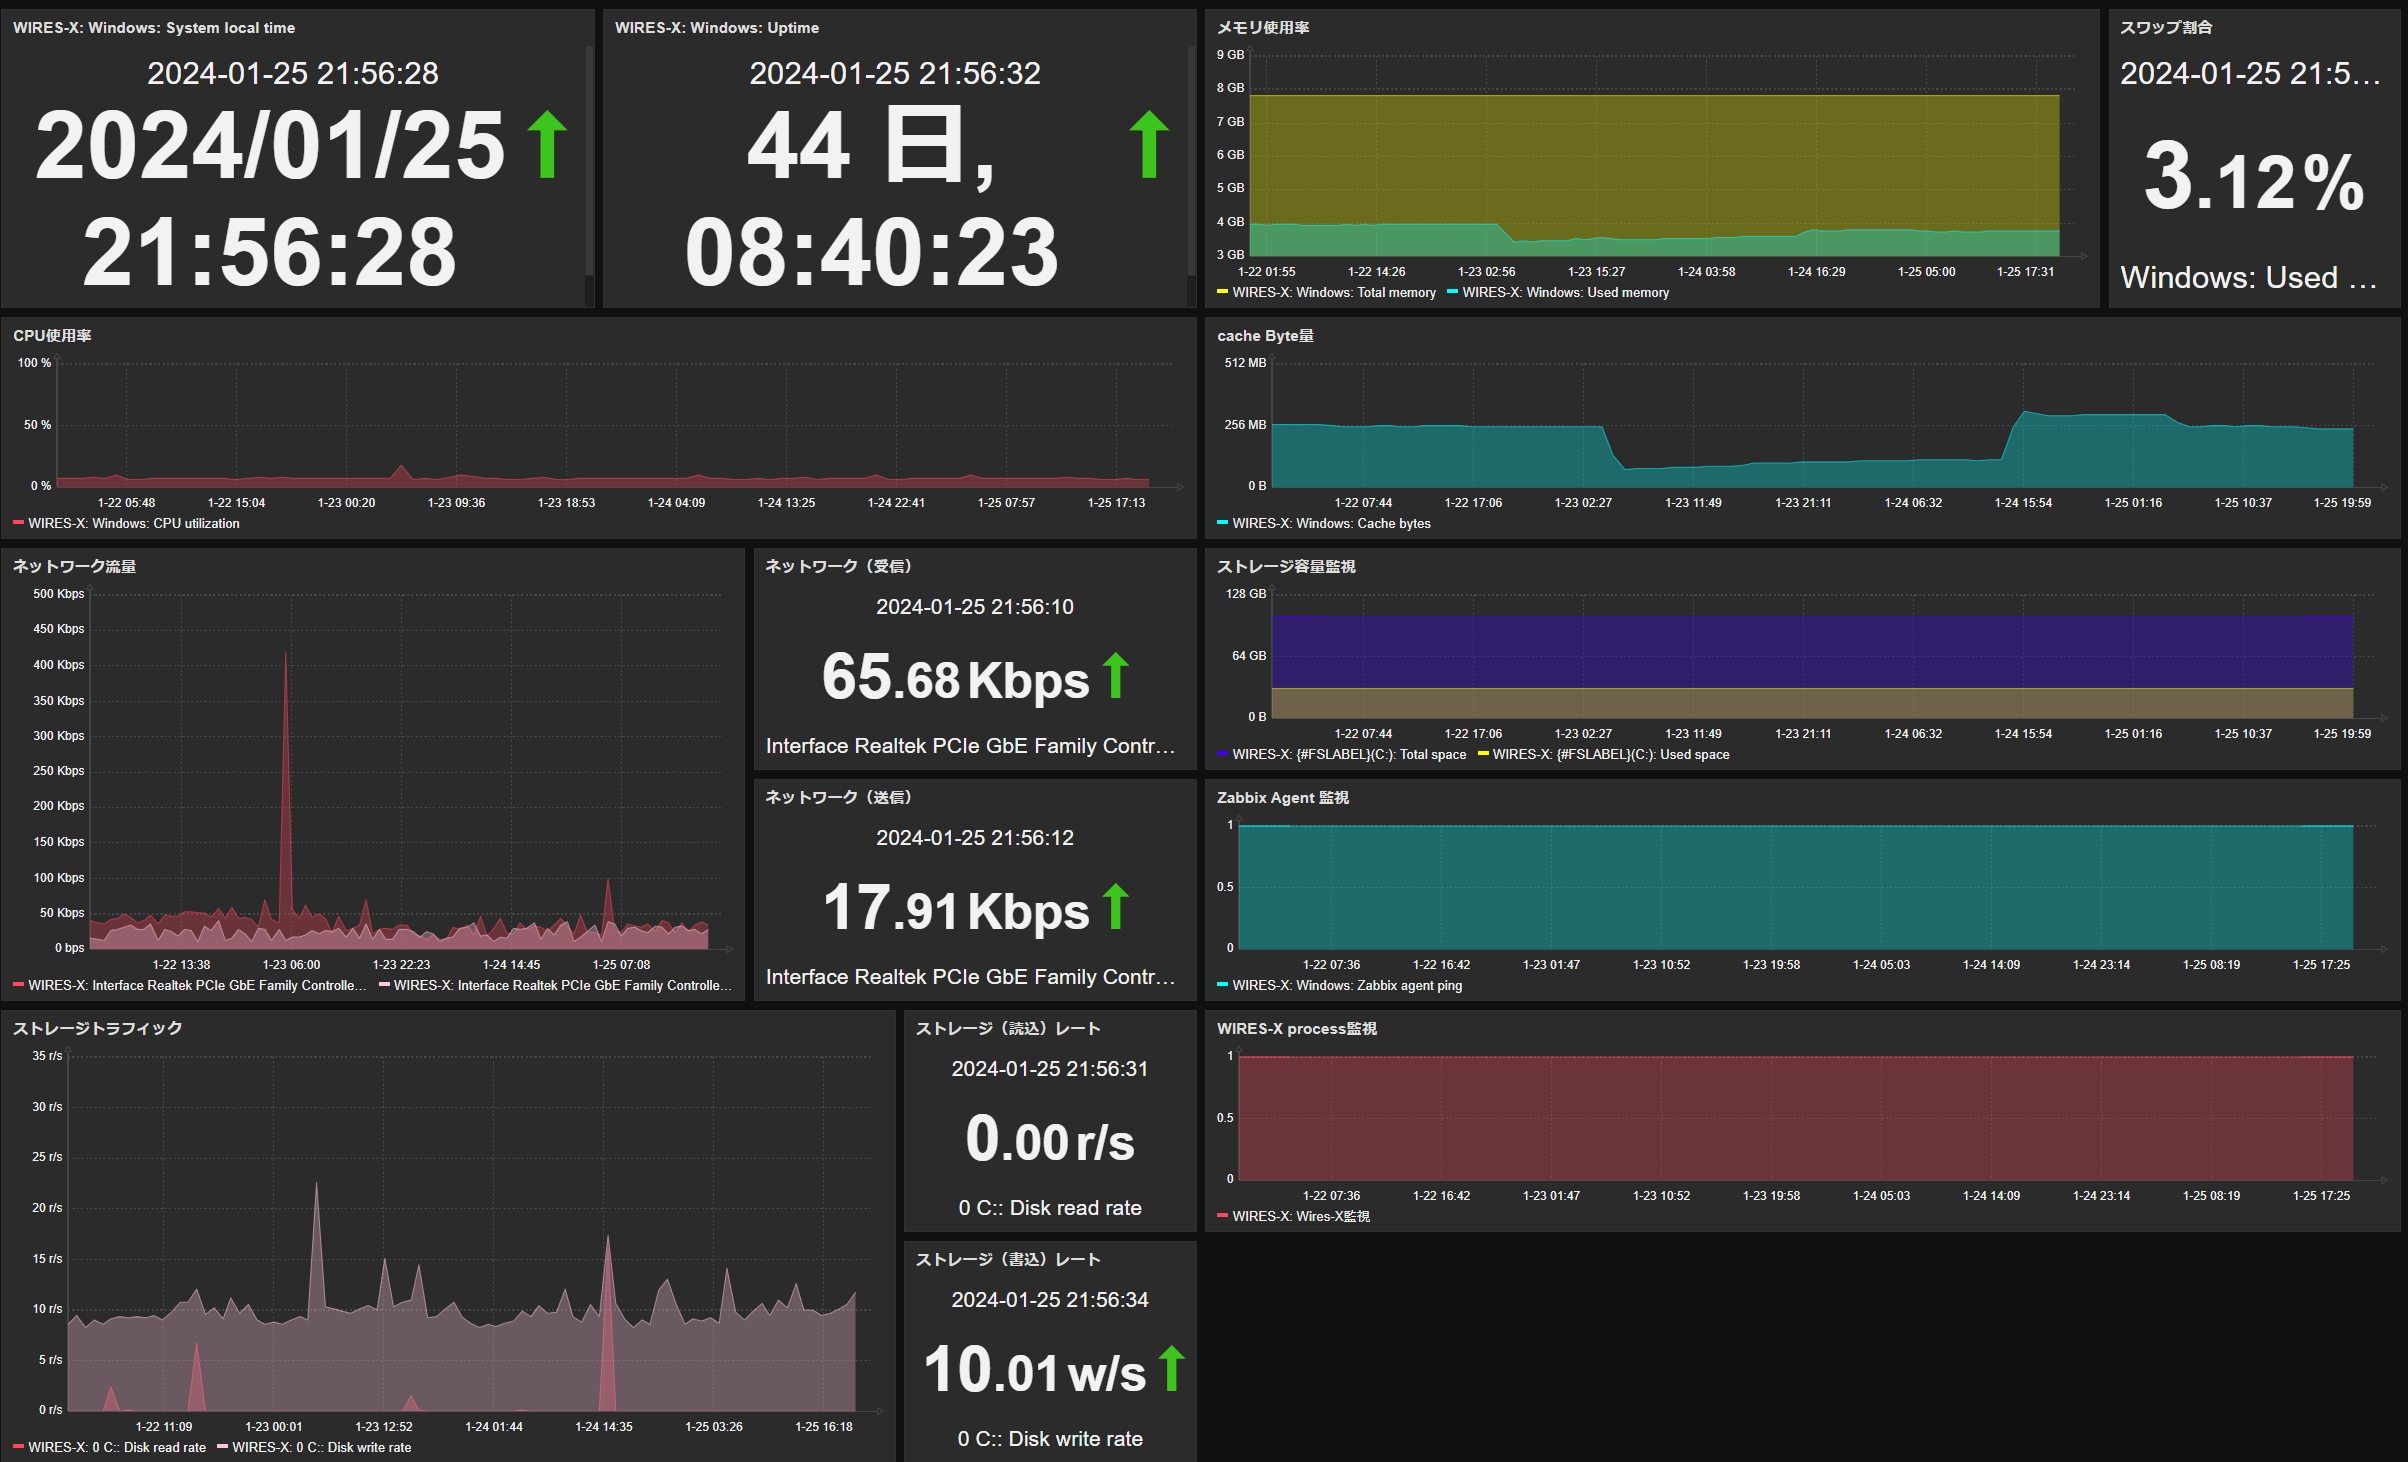Screen dimensions: 2408x1462
Task: Click the yellow Total memory legend swatch
Action: (x=1222, y=292)
